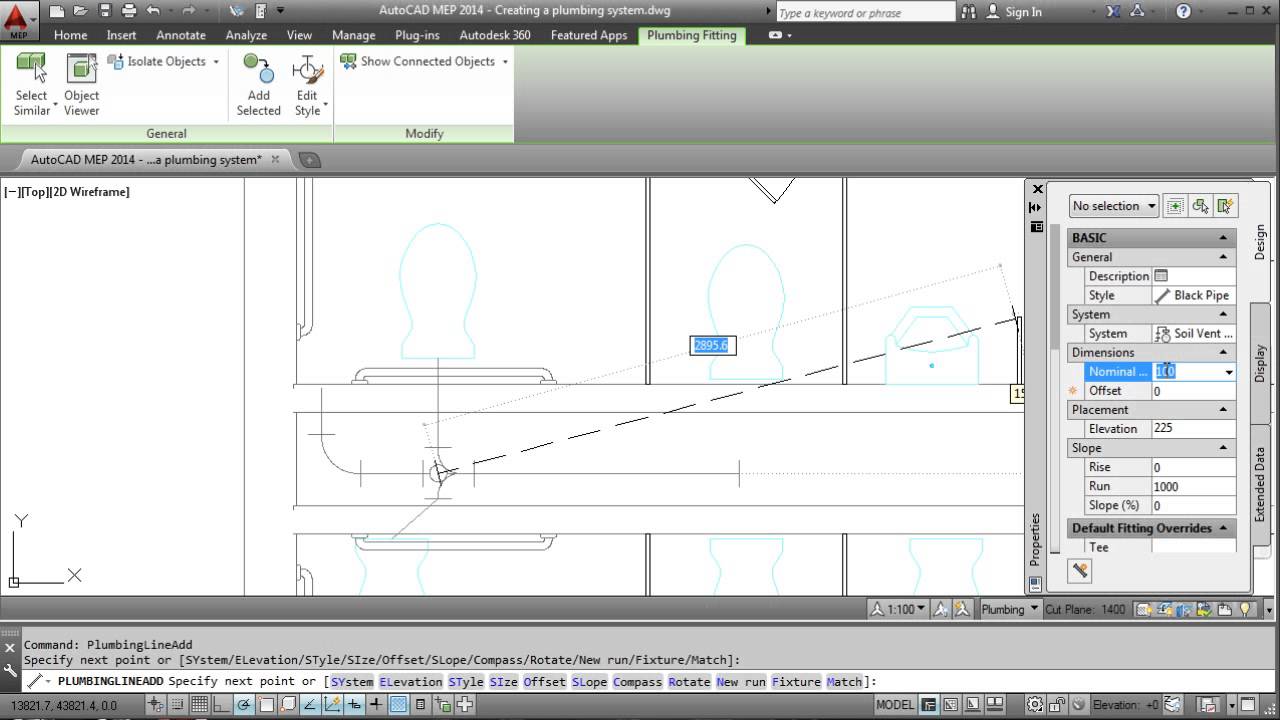Click the lightbulb isolate objects icon
The image size is (1280, 720).
pos(1245,609)
